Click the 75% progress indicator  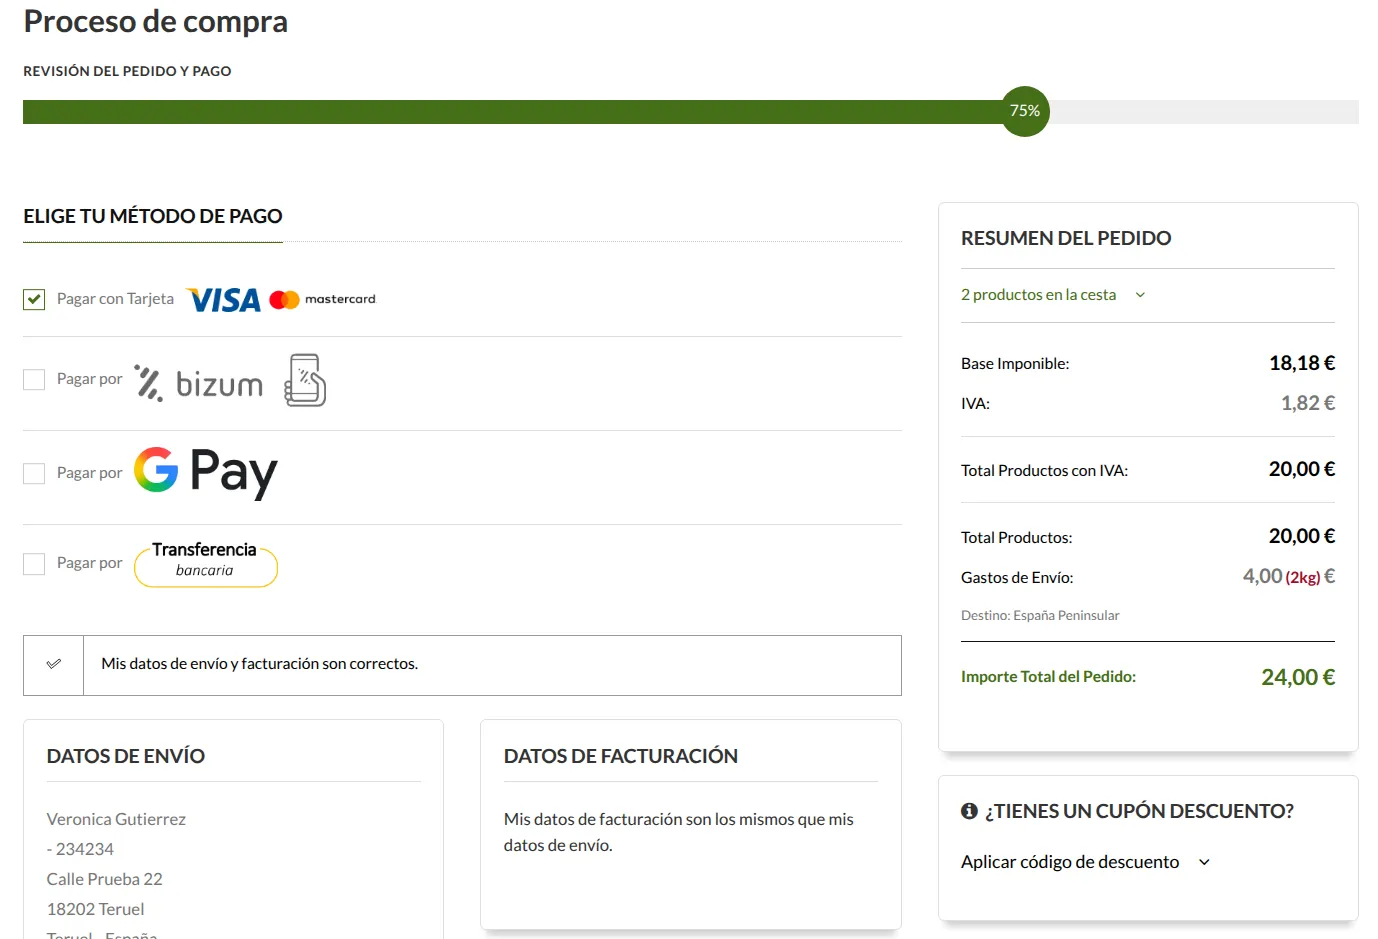tap(1025, 111)
